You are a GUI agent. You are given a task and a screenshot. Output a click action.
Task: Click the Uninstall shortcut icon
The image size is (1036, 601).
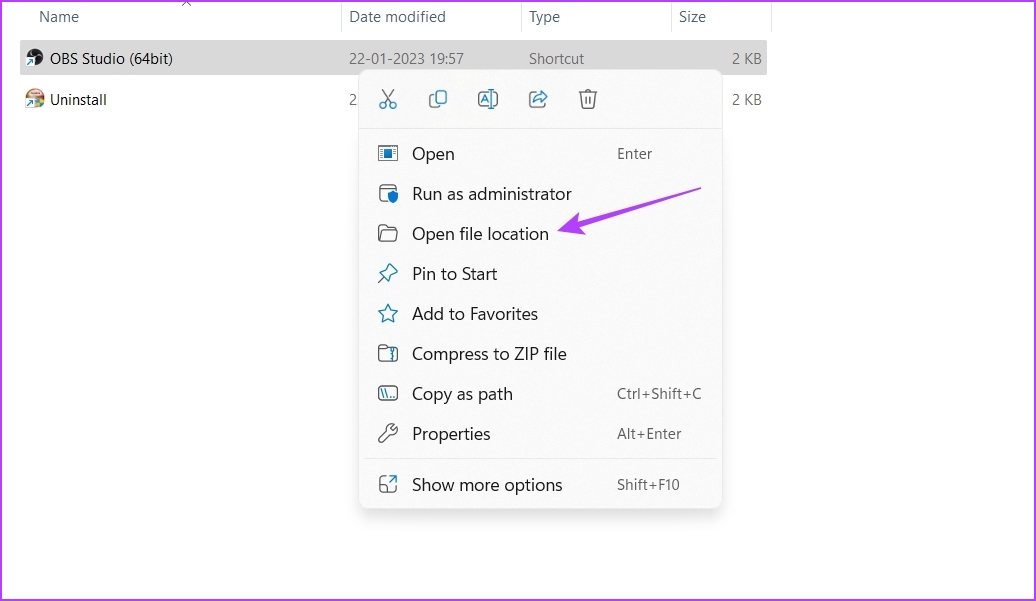click(35, 99)
